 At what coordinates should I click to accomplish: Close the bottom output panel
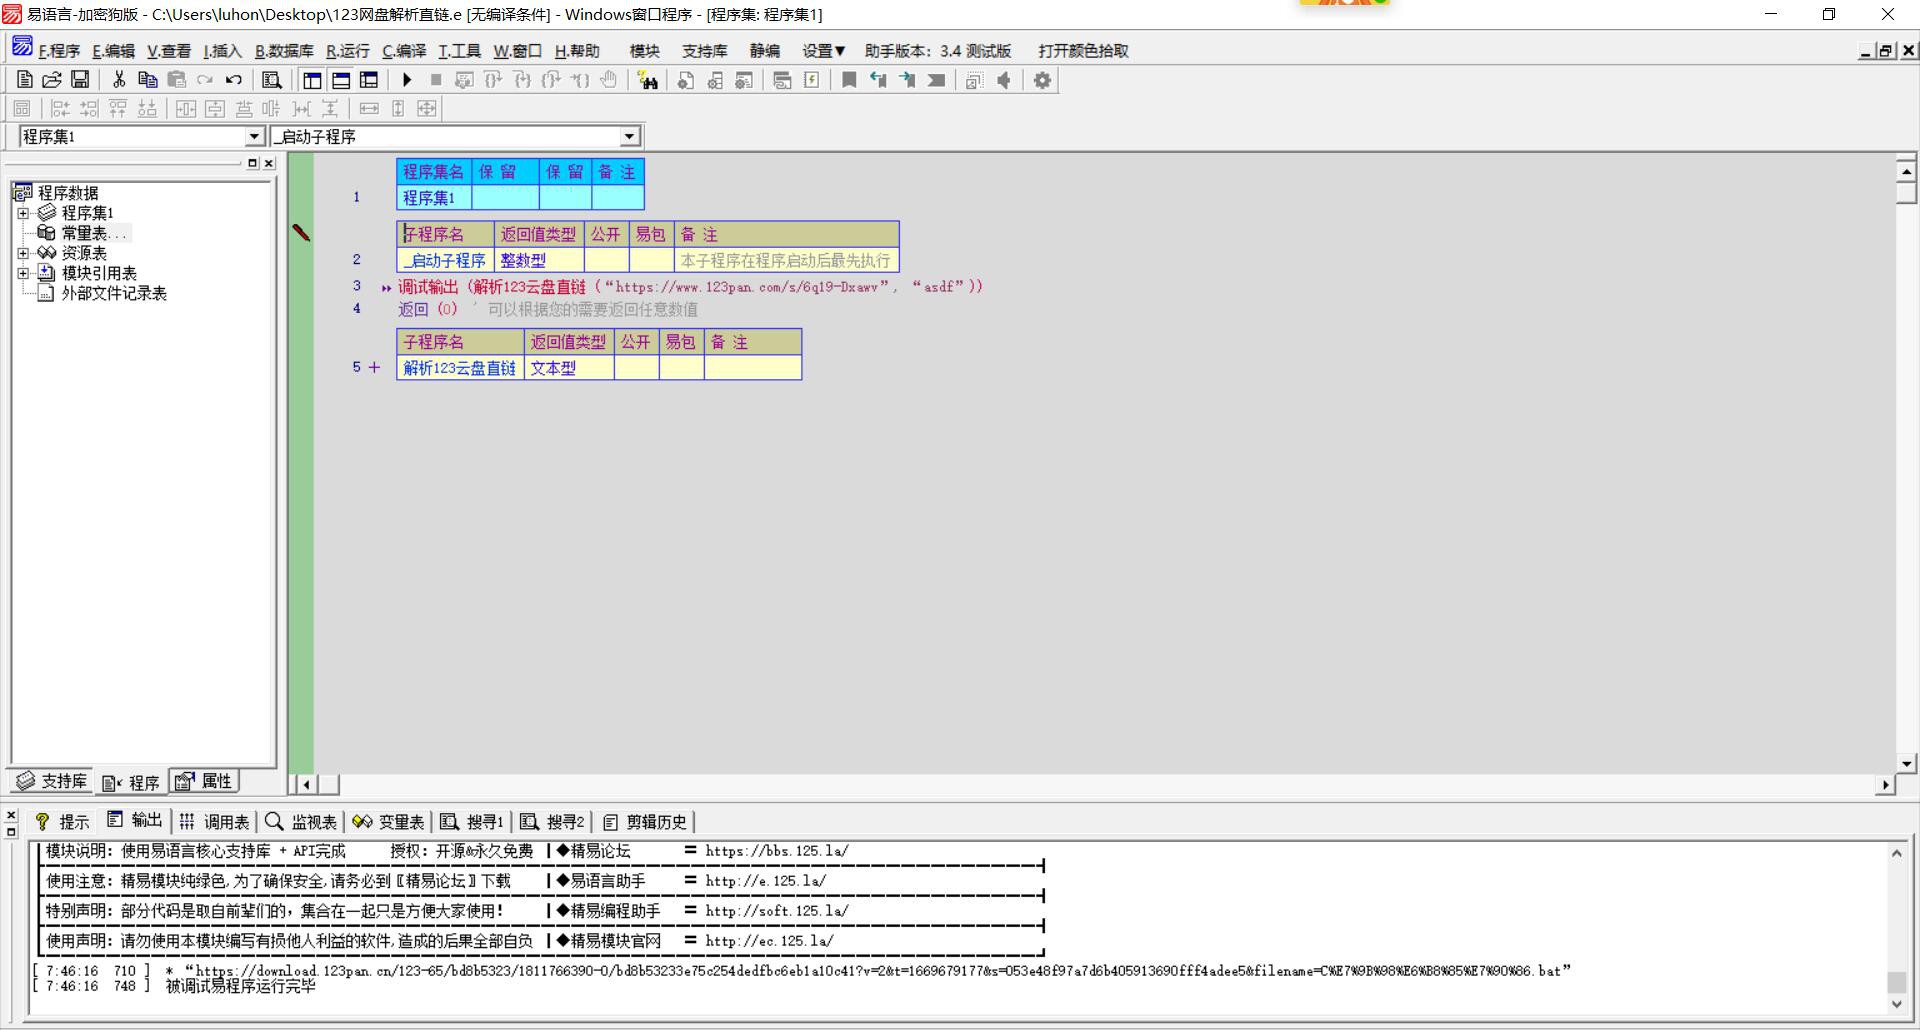(11, 816)
